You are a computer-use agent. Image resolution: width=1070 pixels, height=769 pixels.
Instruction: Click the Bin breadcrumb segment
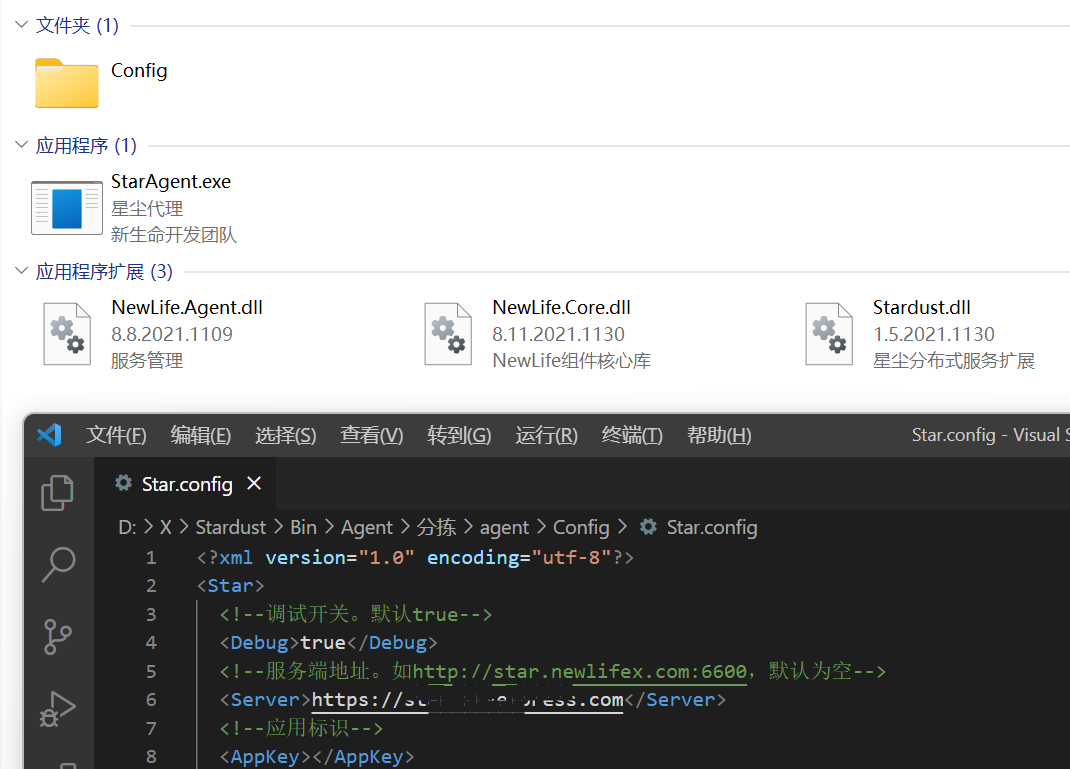point(303,527)
